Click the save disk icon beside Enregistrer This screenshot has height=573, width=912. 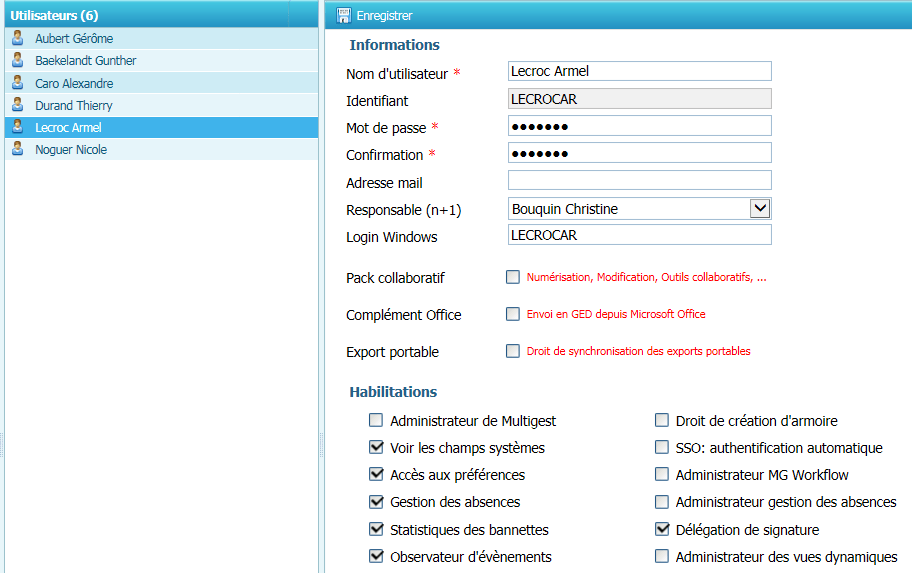[x=343, y=15]
